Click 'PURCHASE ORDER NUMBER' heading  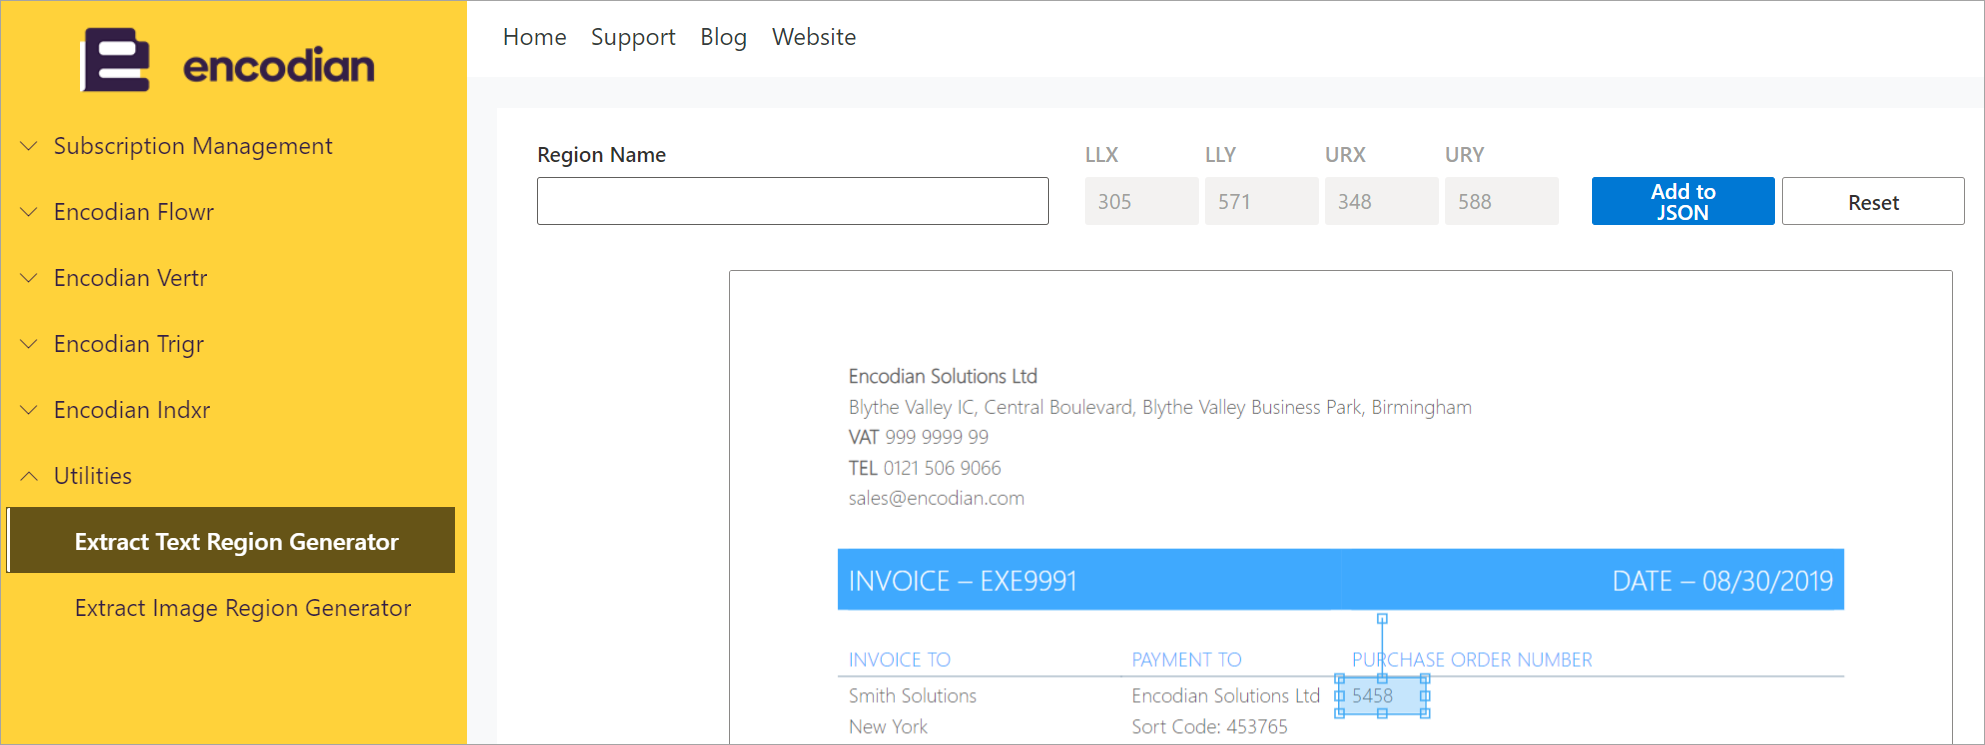(x=1472, y=660)
